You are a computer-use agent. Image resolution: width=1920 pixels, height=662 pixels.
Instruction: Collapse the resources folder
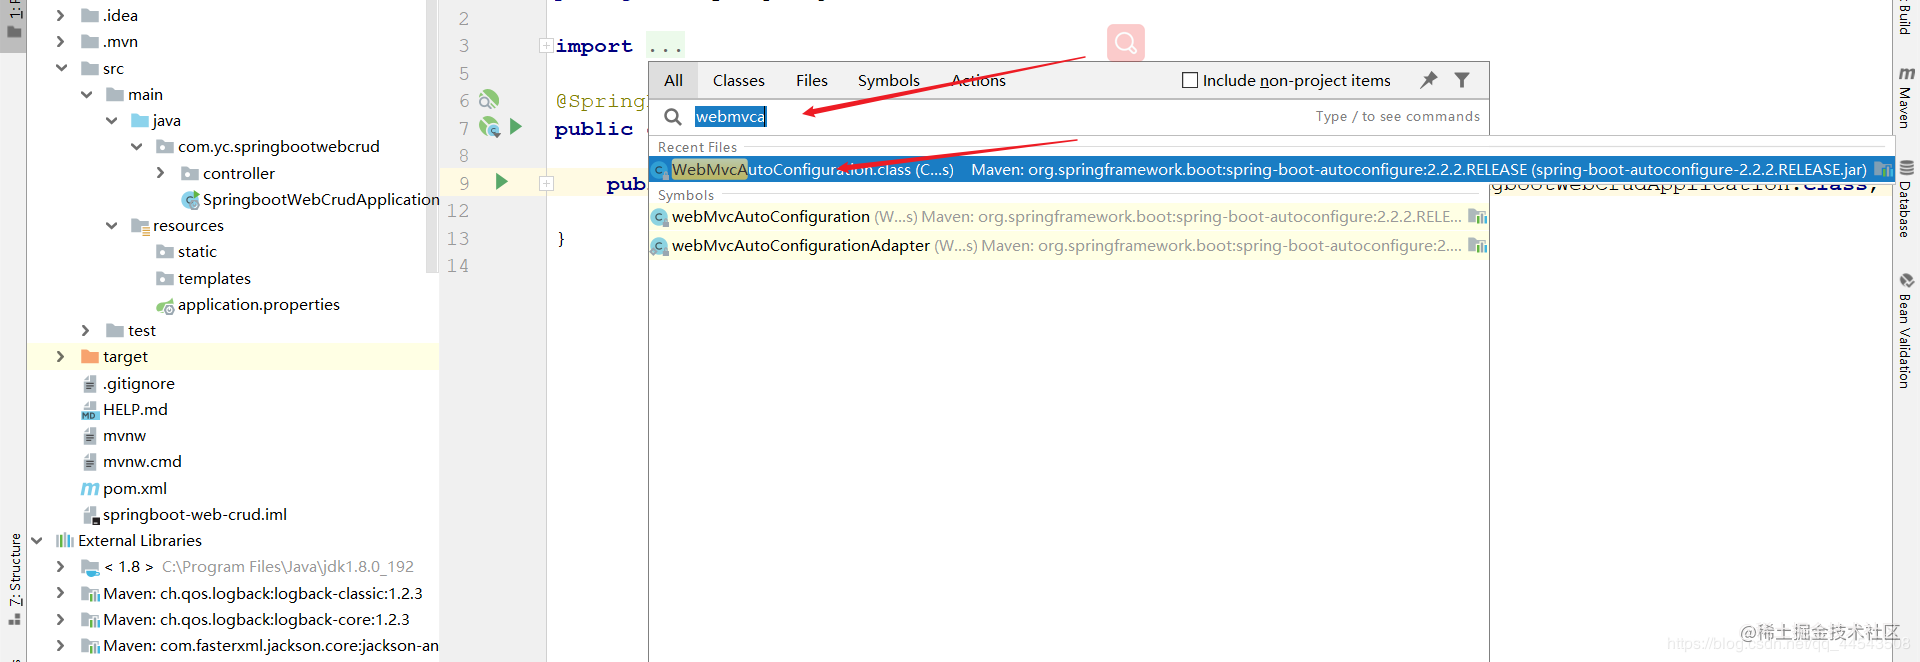point(111,225)
